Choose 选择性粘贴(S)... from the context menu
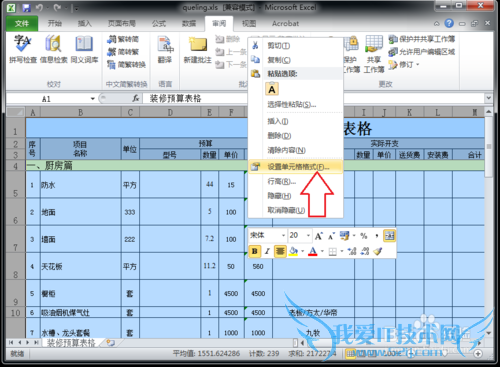The width and height of the screenshot is (500, 367). click(x=296, y=105)
